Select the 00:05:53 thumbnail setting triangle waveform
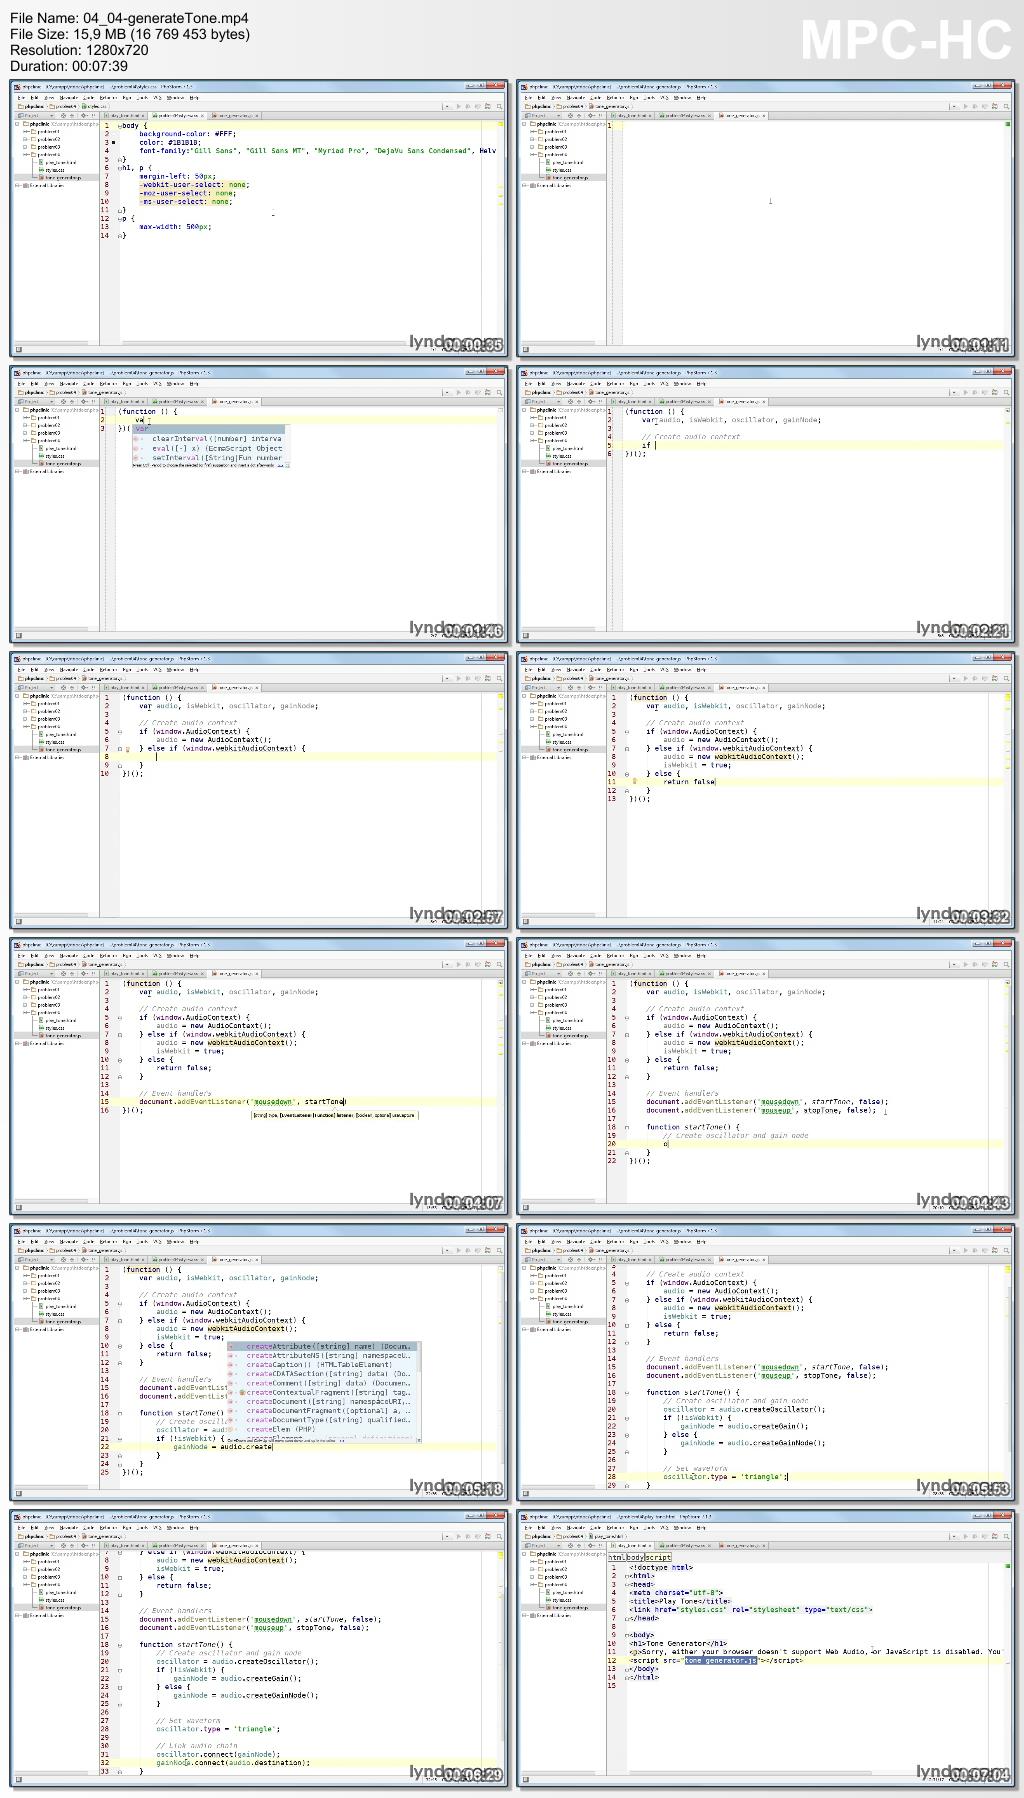The image size is (1024, 1798). coord(766,1363)
